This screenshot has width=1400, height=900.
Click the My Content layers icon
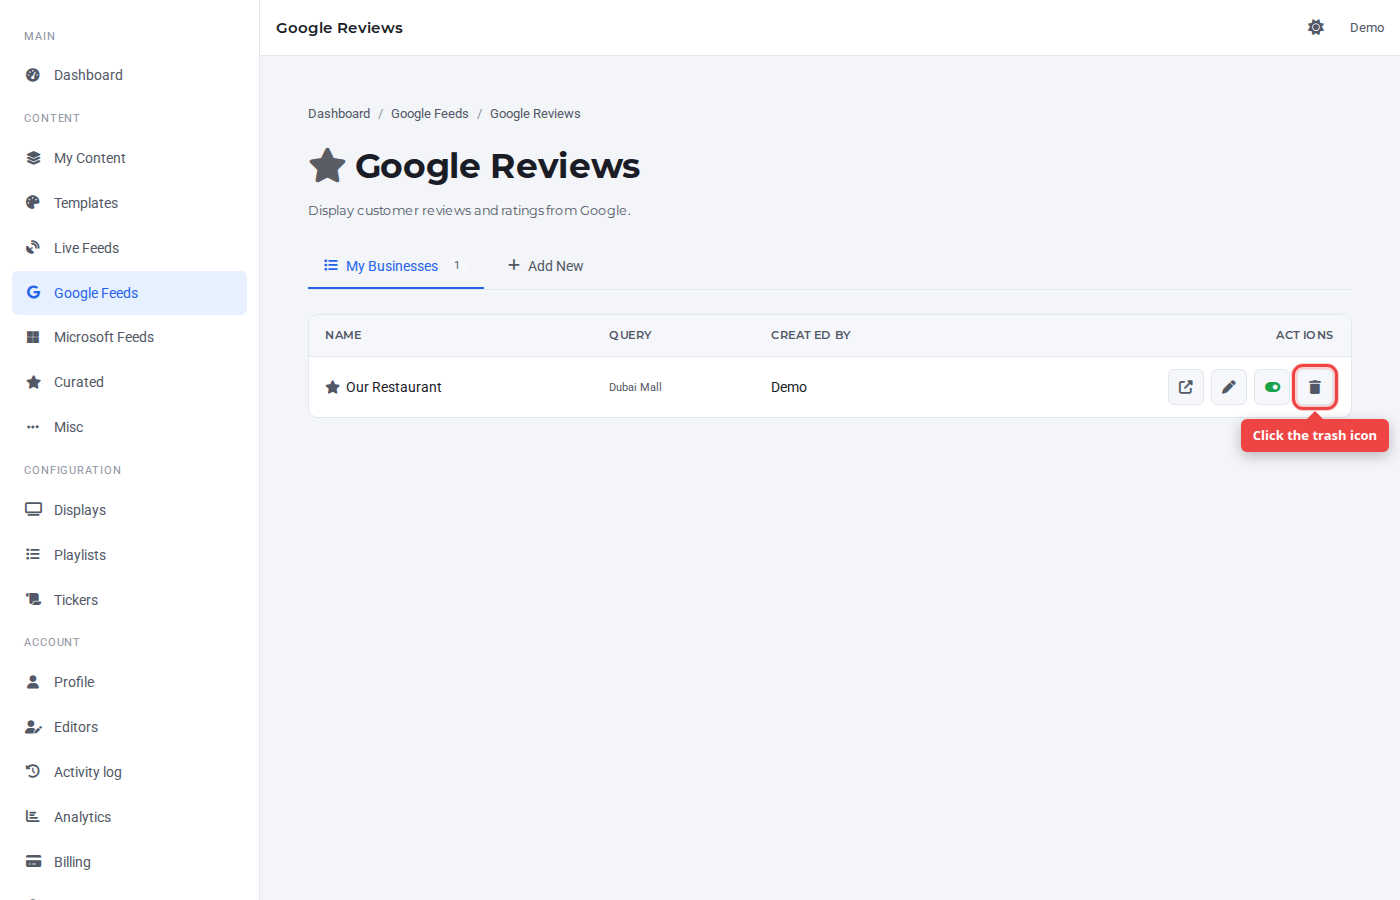33,158
